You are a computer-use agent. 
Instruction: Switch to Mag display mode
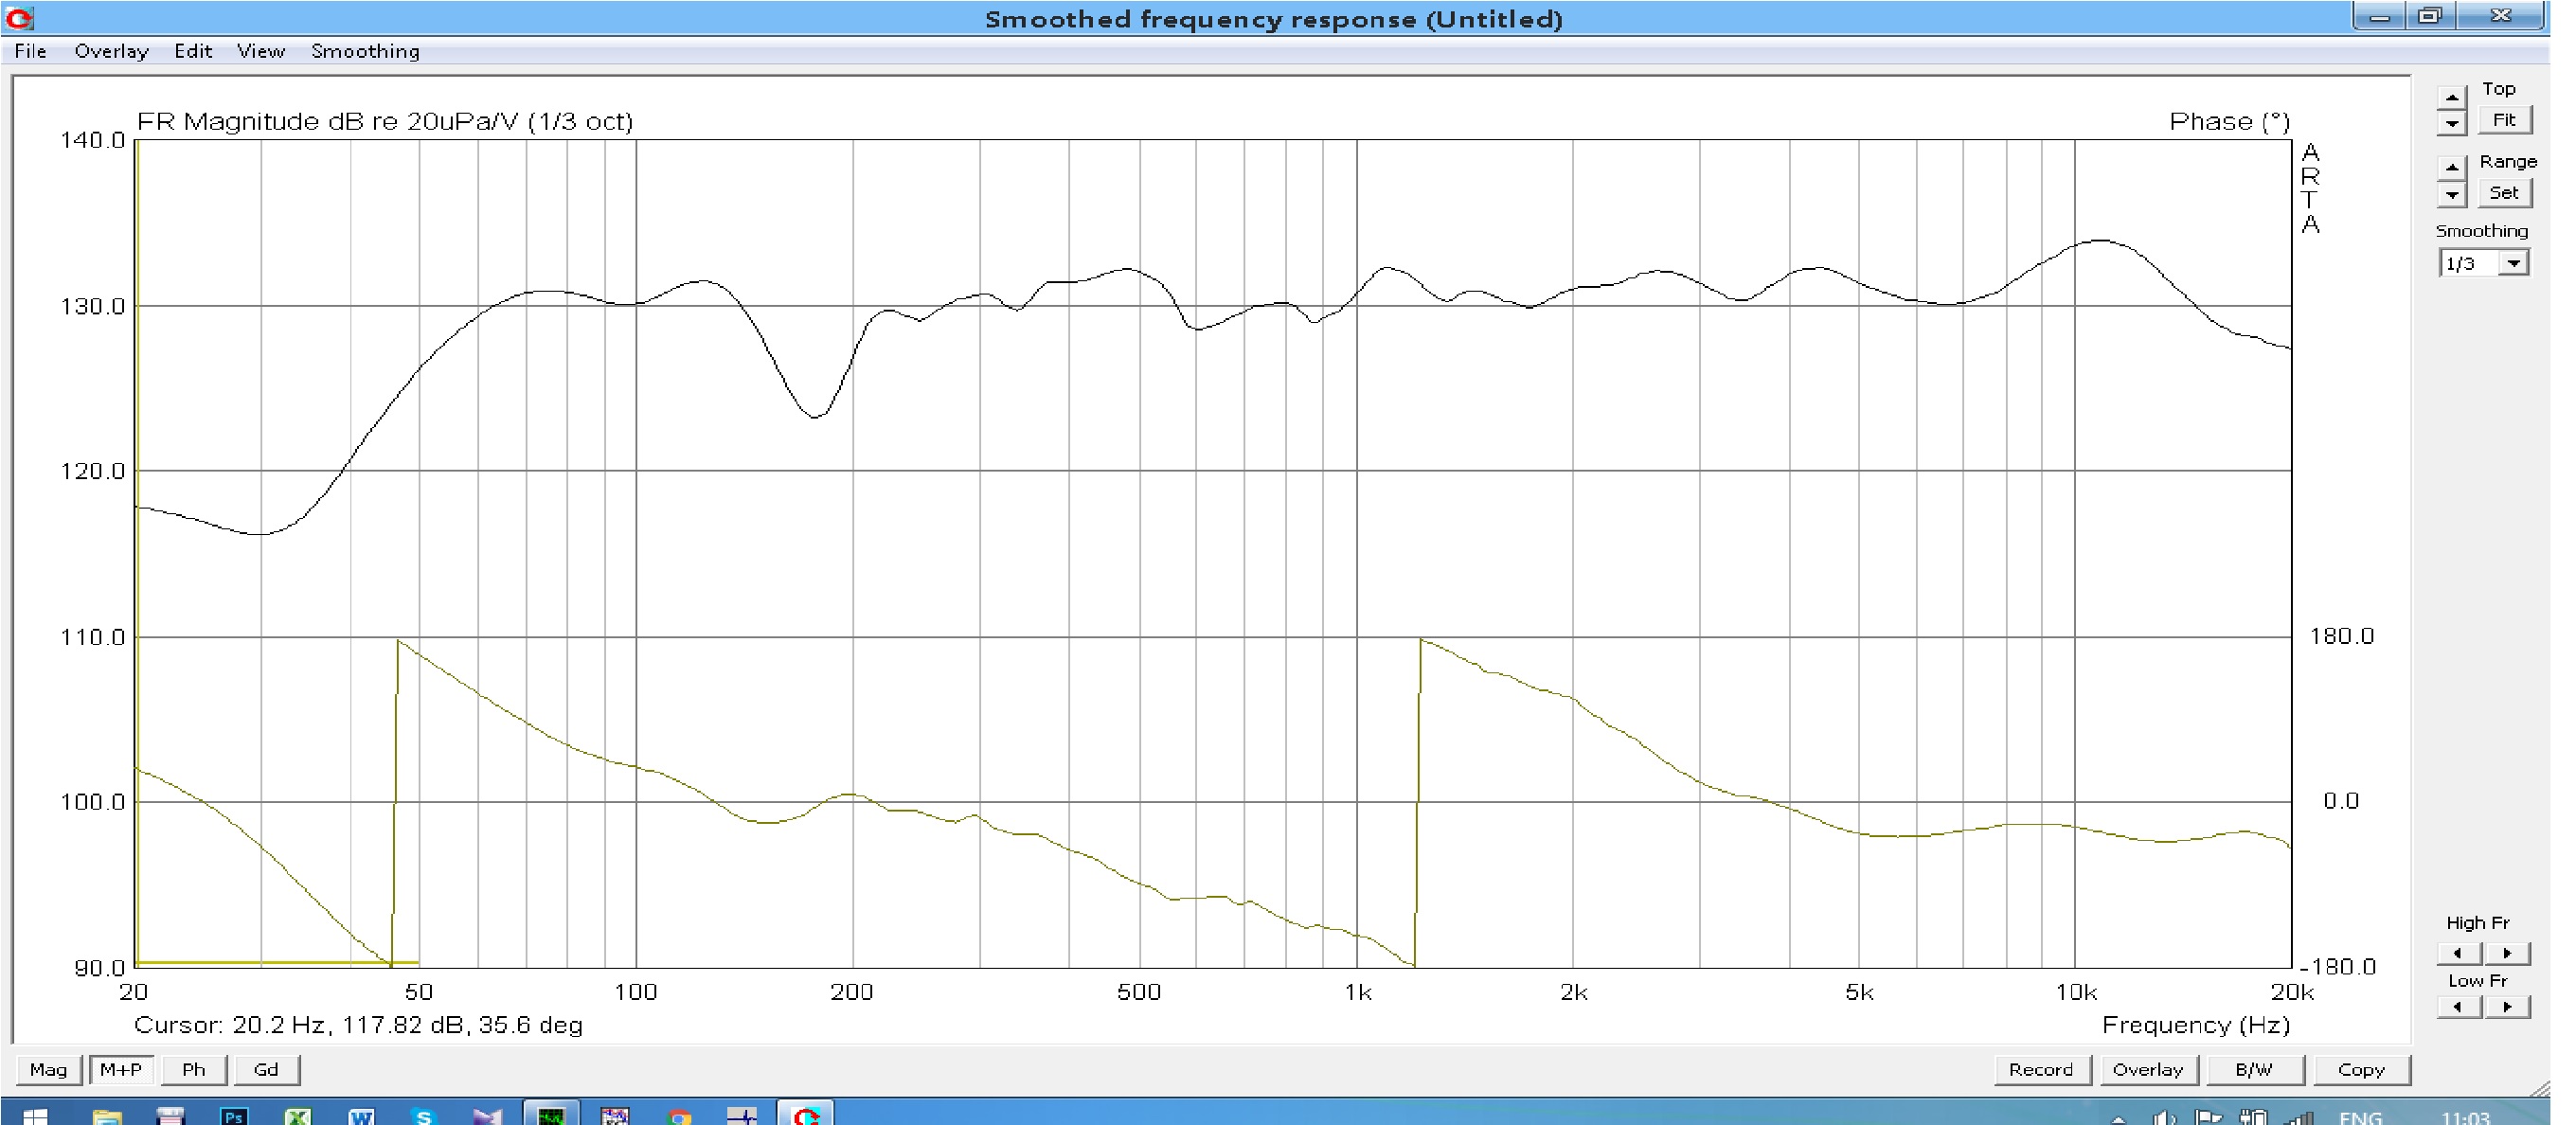[x=48, y=1069]
